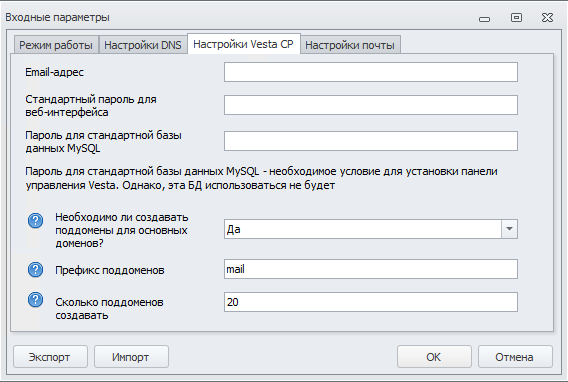Screen dimensions: 568x382
Task: Click the Экспорт button
Action: click(50, 357)
